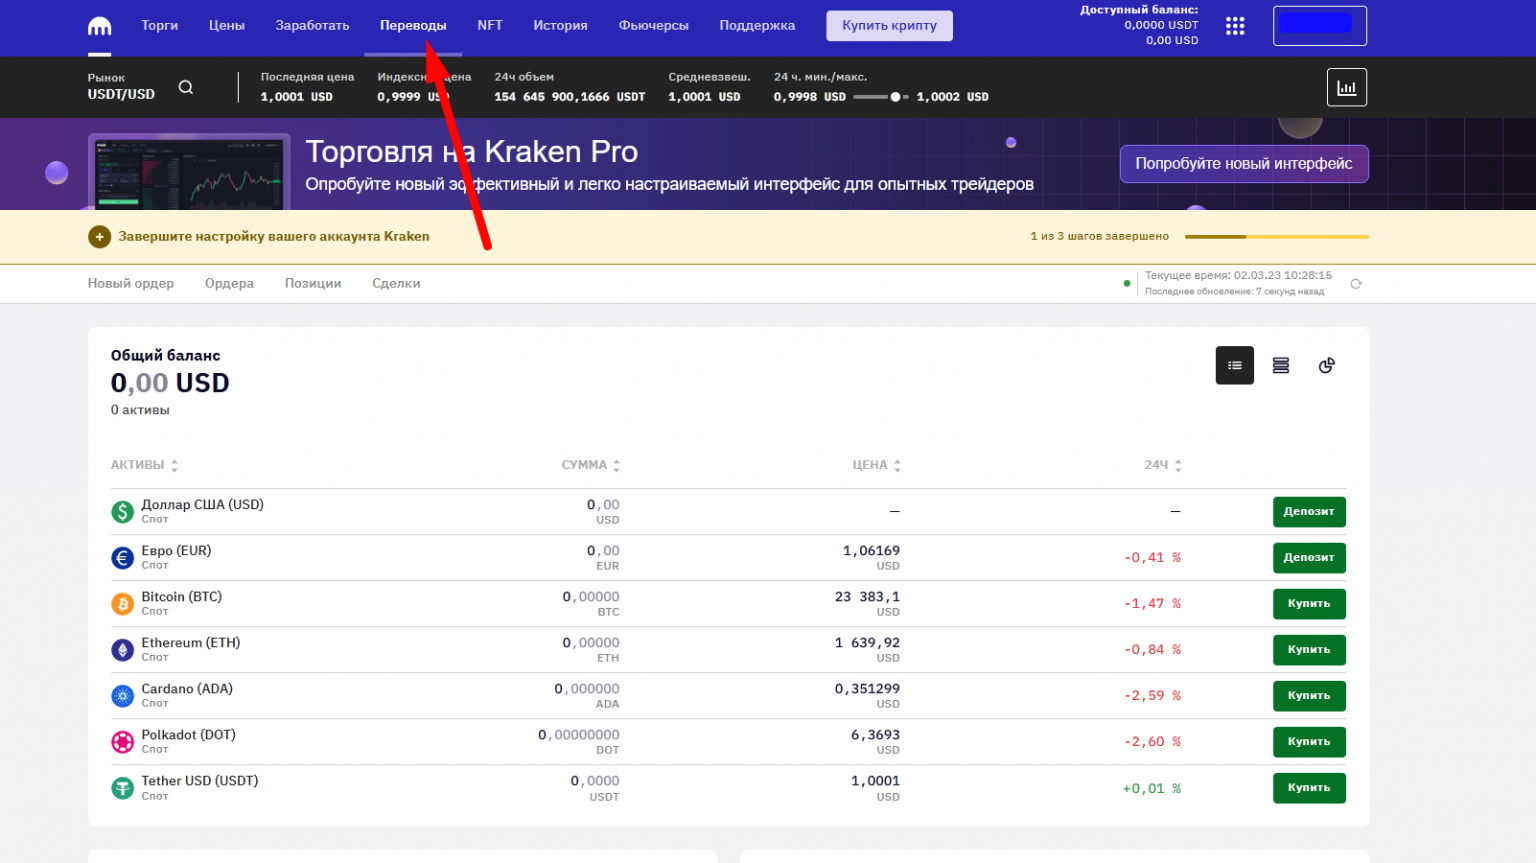
Task: Click the Bitcoin (BTC) coin icon
Action: point(122,604)
